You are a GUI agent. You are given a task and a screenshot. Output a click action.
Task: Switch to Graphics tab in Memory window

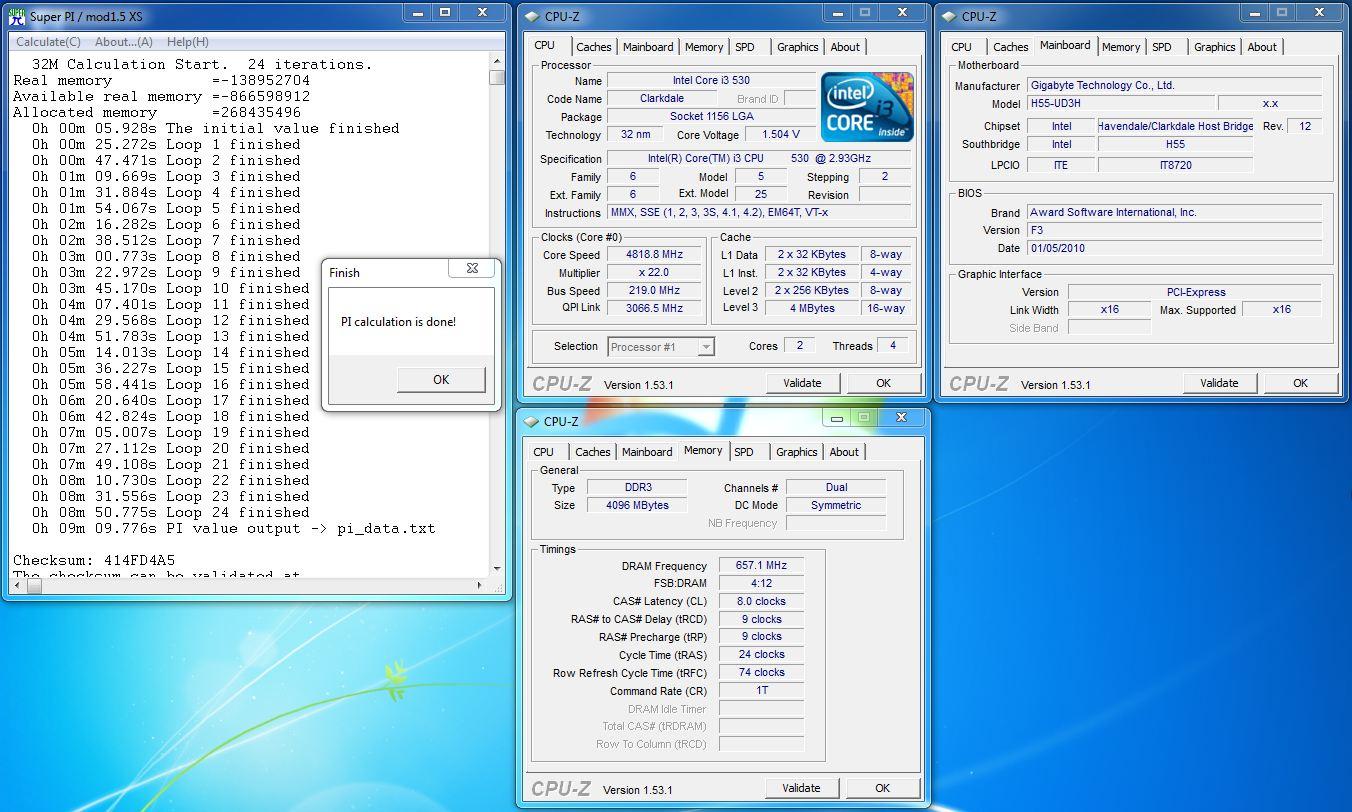click(x=797, y=452)
